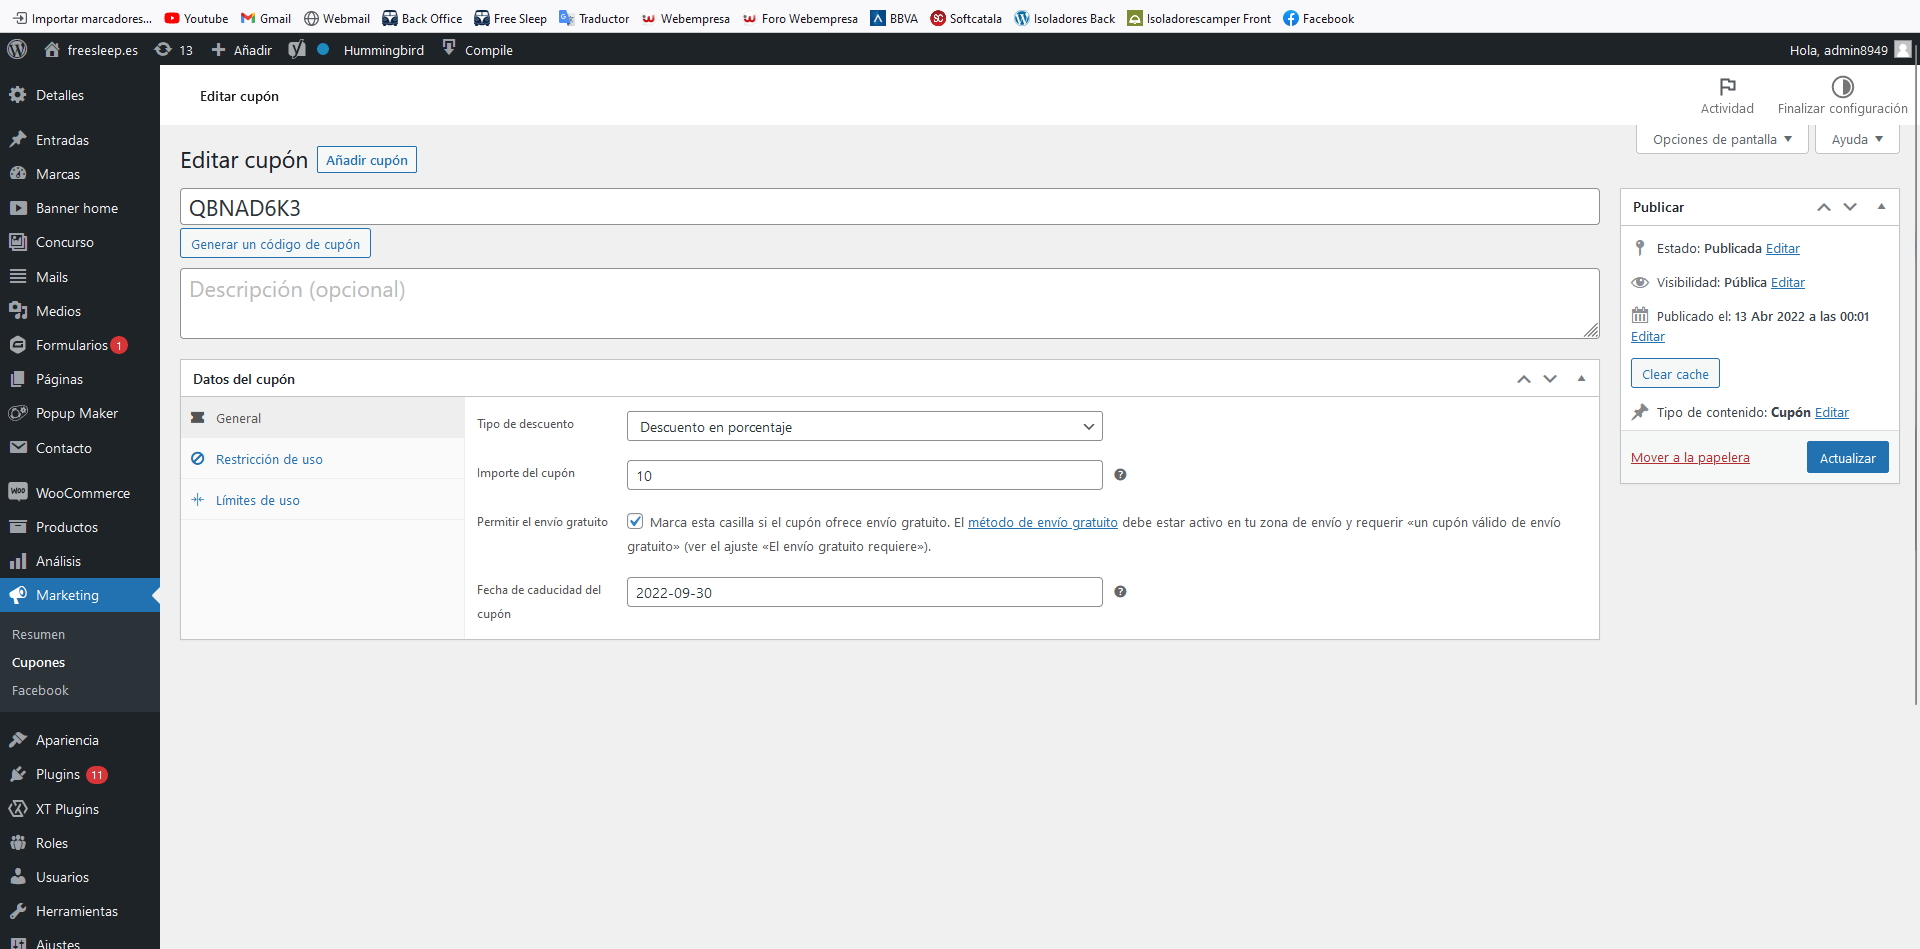Click the Importe del cupón field

(x=864, y=475)
